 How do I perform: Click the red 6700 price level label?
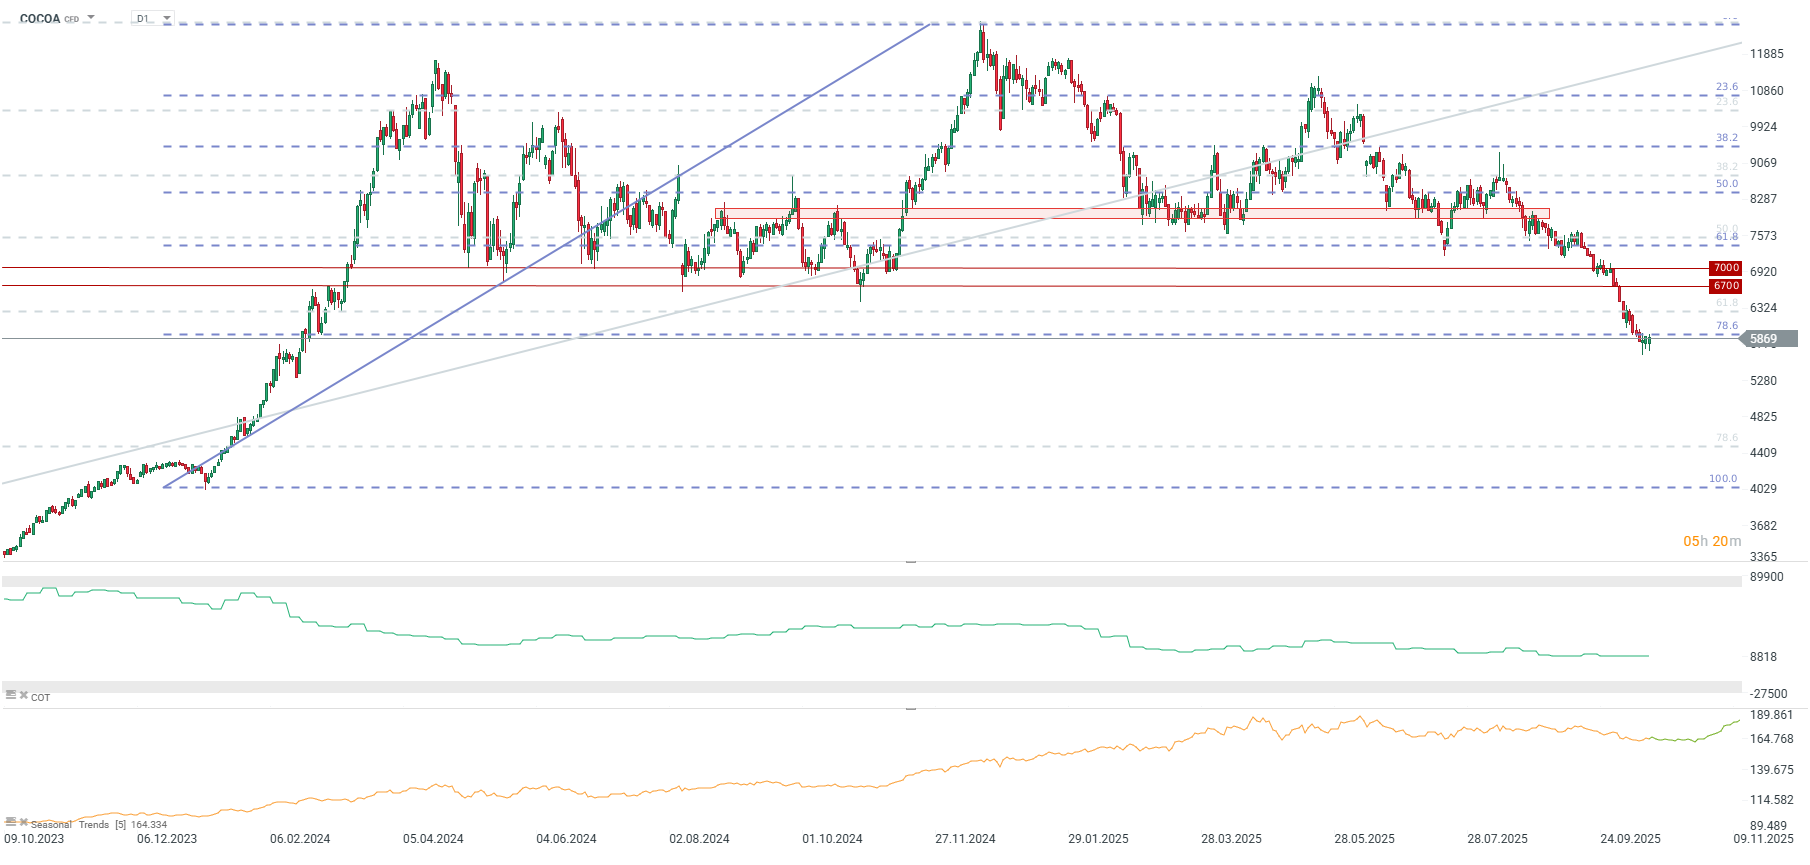coord(1726,286)
